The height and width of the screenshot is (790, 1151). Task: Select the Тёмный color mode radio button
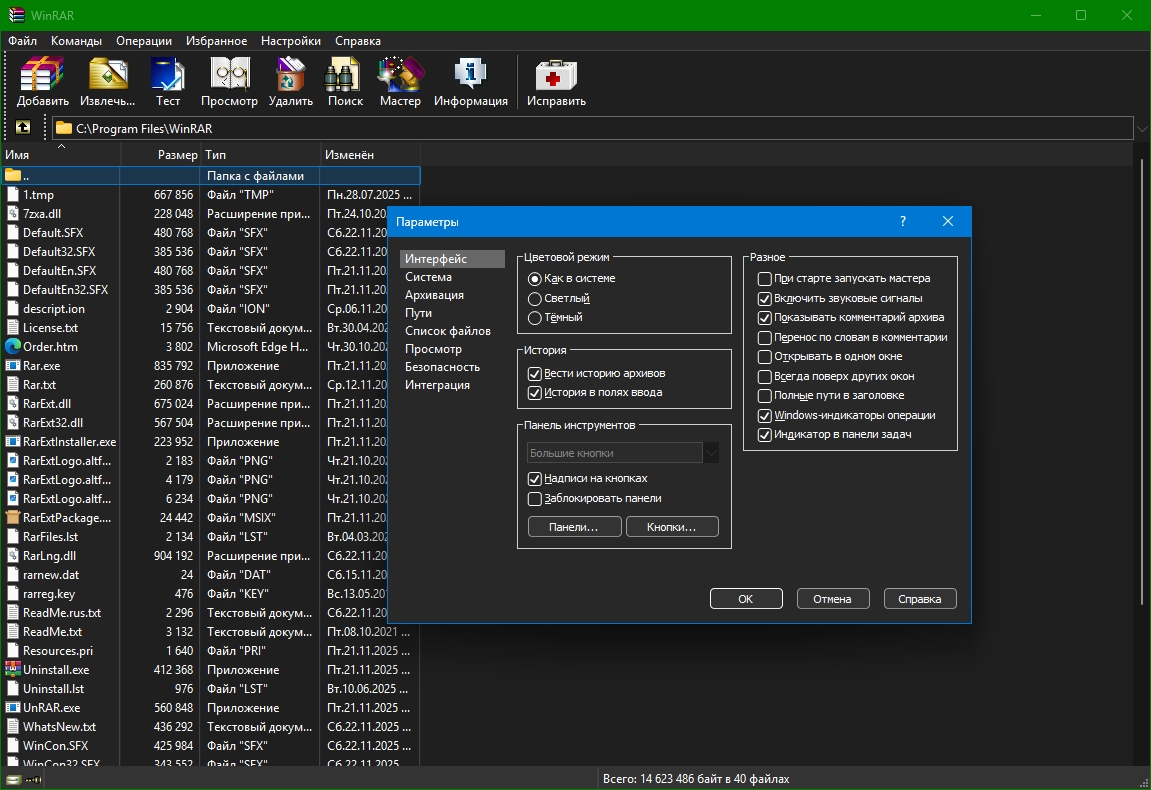point(535,318)
